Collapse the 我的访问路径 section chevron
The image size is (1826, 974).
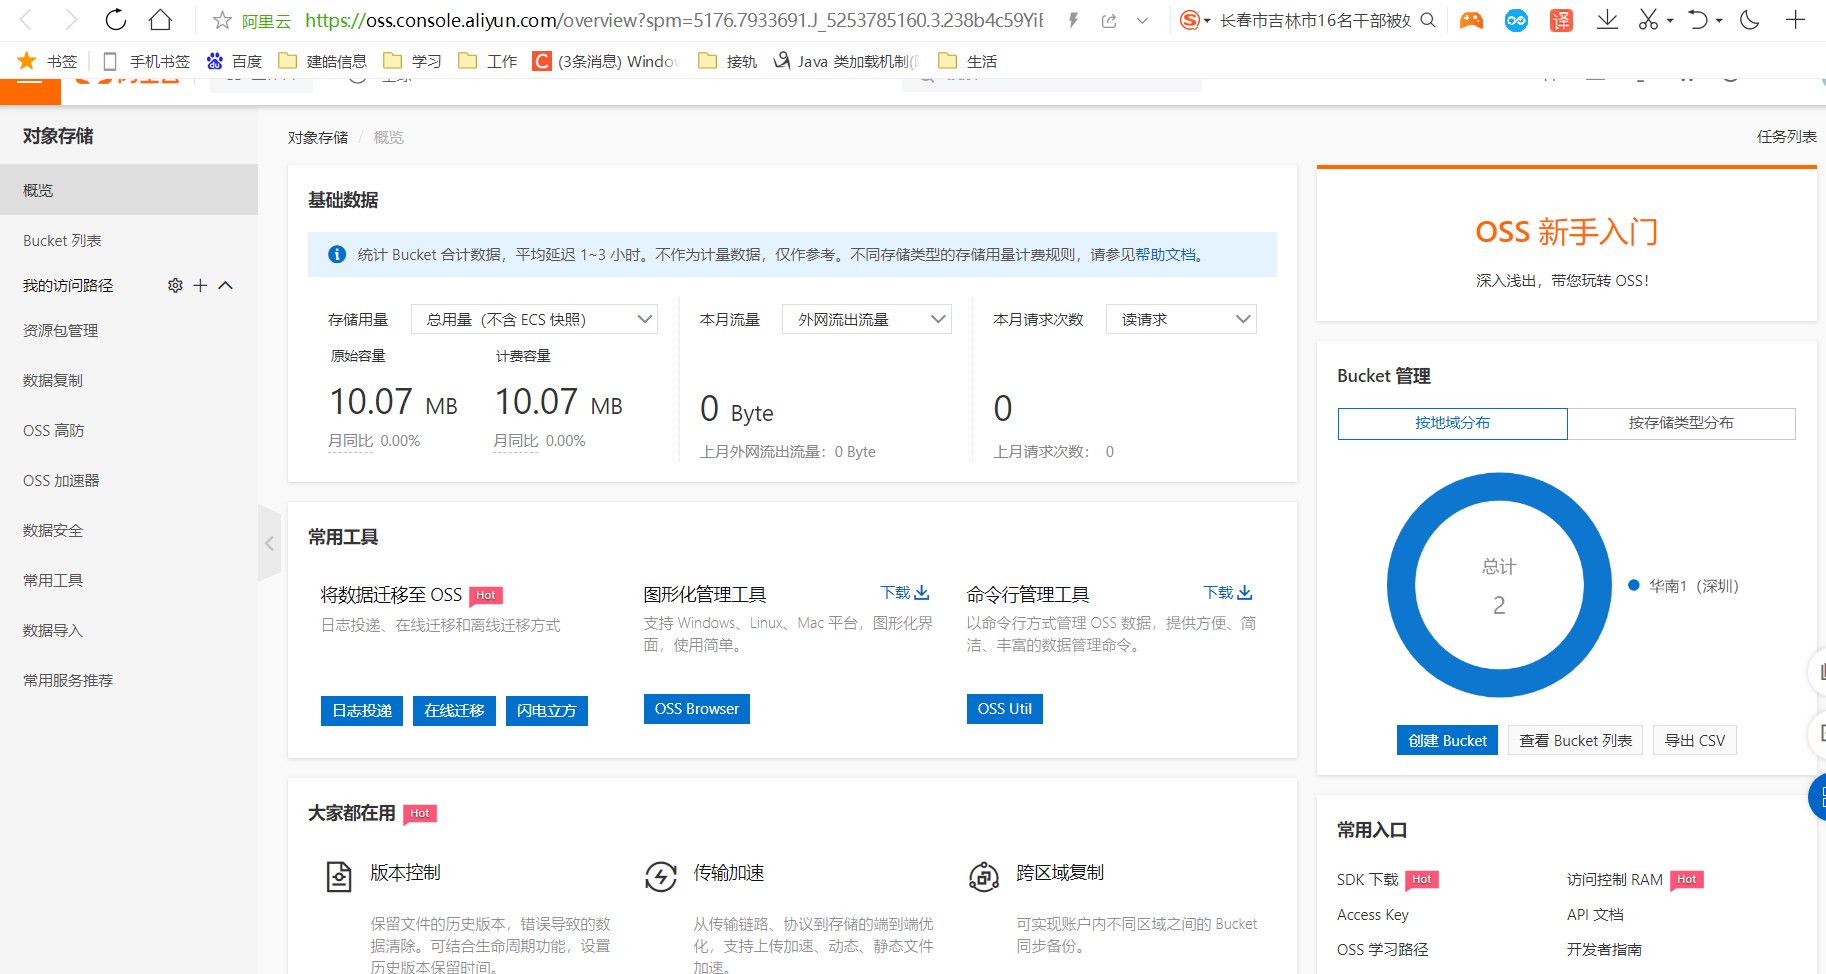pyautogui.click(x=226, y=285)
